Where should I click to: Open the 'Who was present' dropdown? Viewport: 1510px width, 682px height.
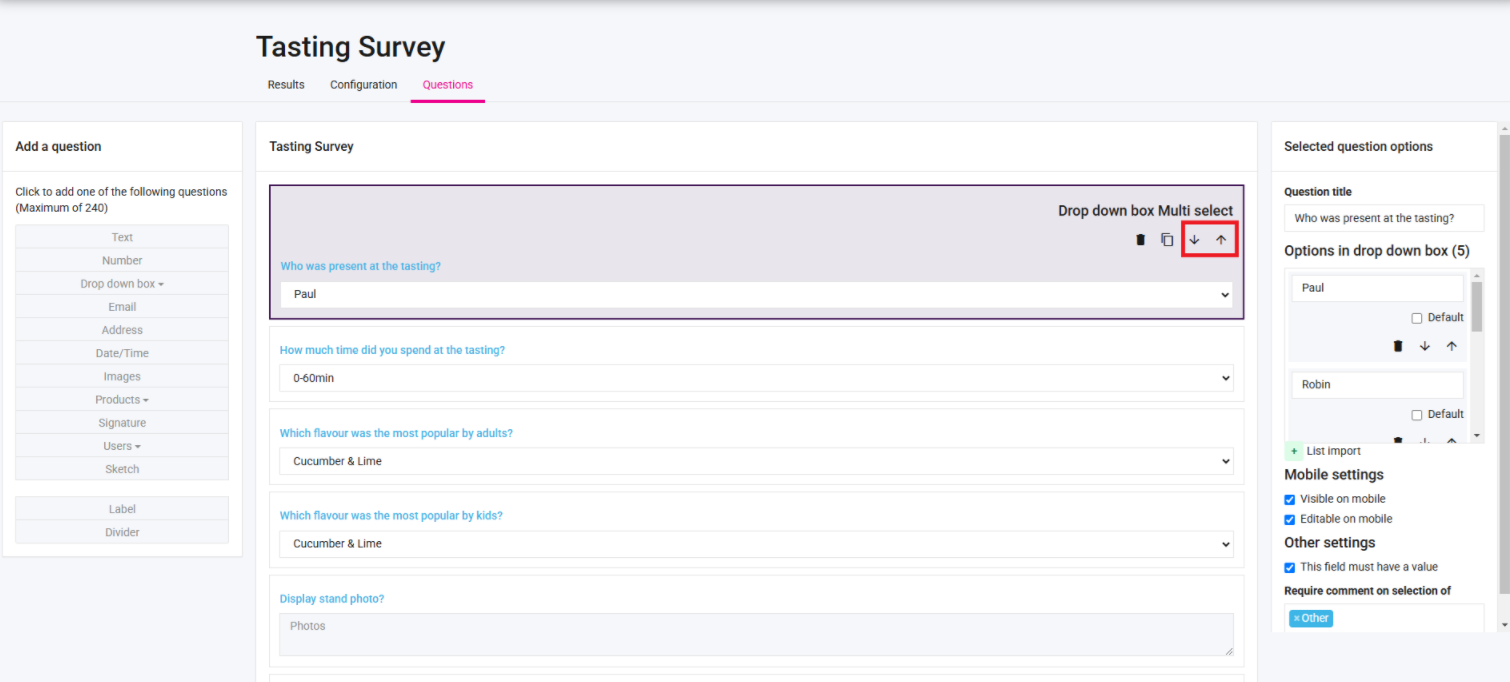[755, 295]
